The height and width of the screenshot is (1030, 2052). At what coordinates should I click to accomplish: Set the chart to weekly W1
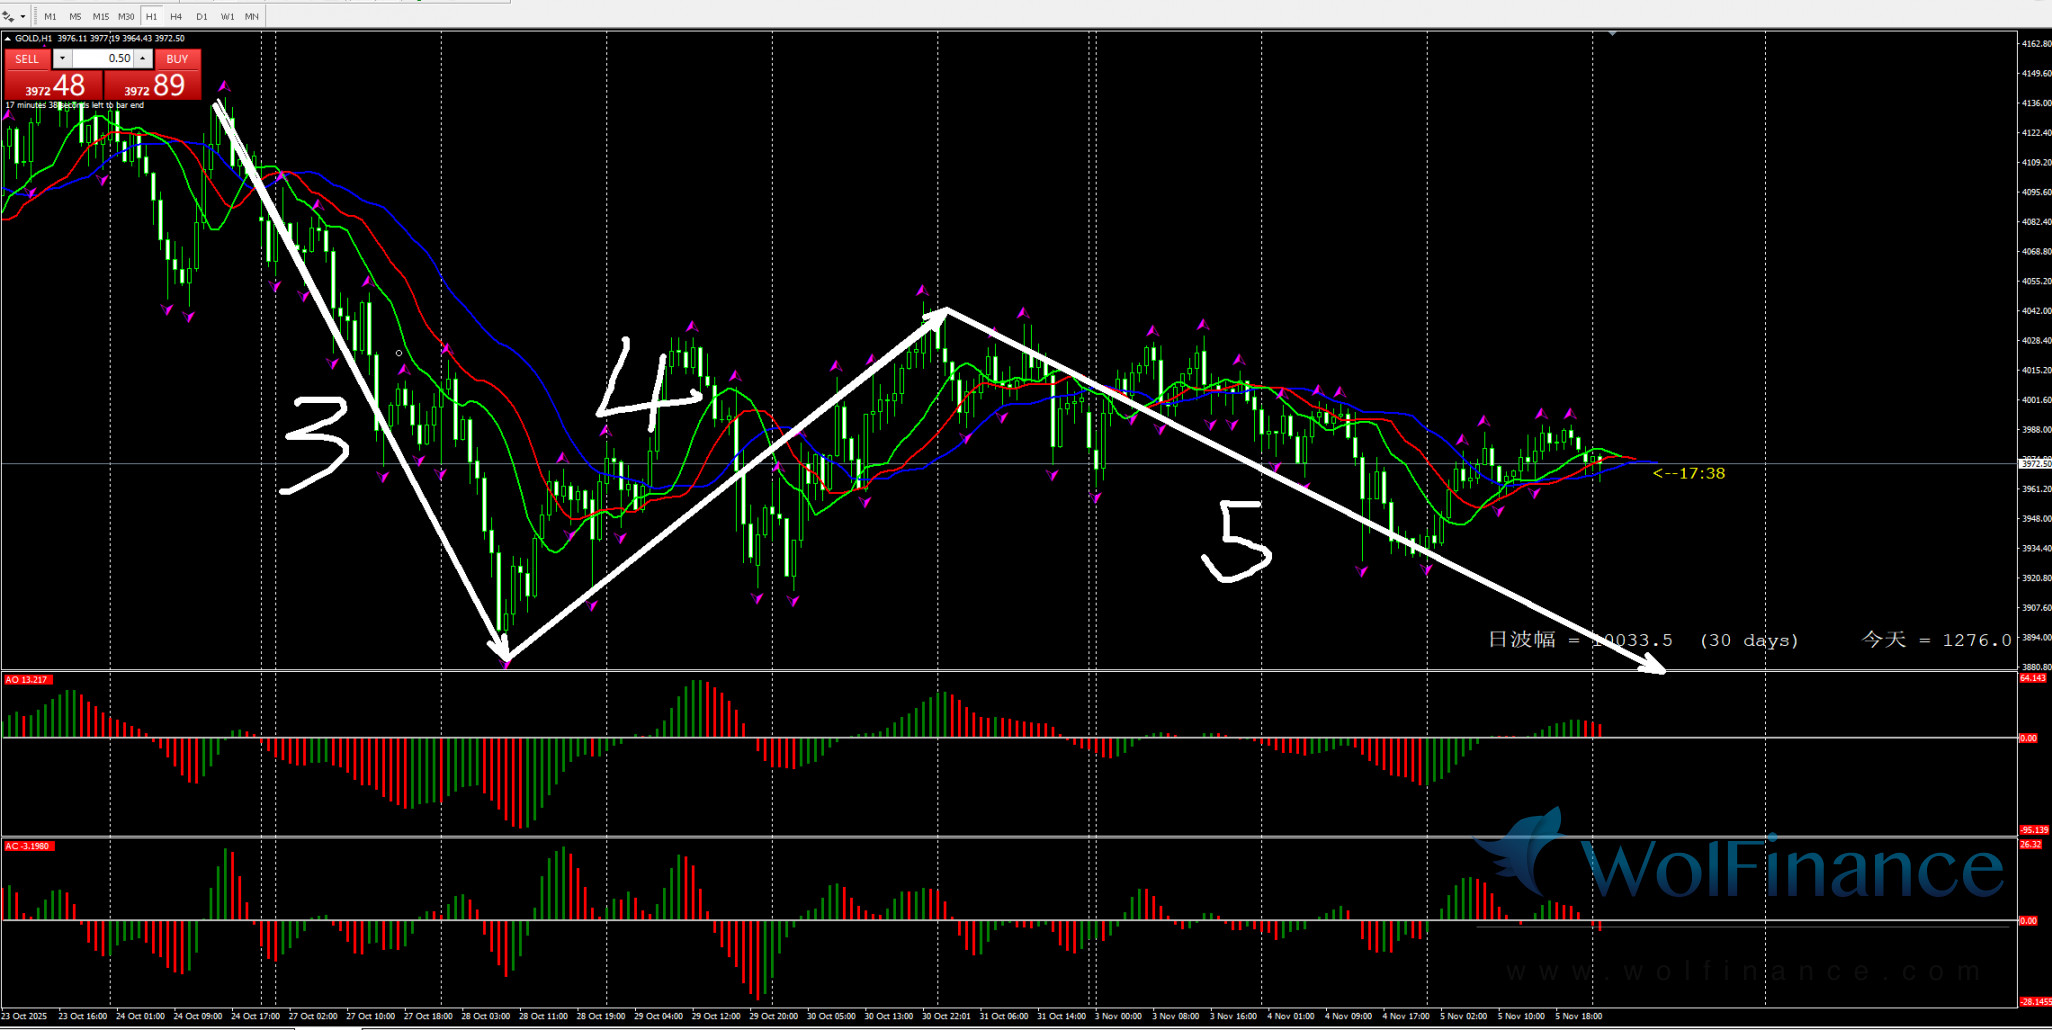click(227, 17)
